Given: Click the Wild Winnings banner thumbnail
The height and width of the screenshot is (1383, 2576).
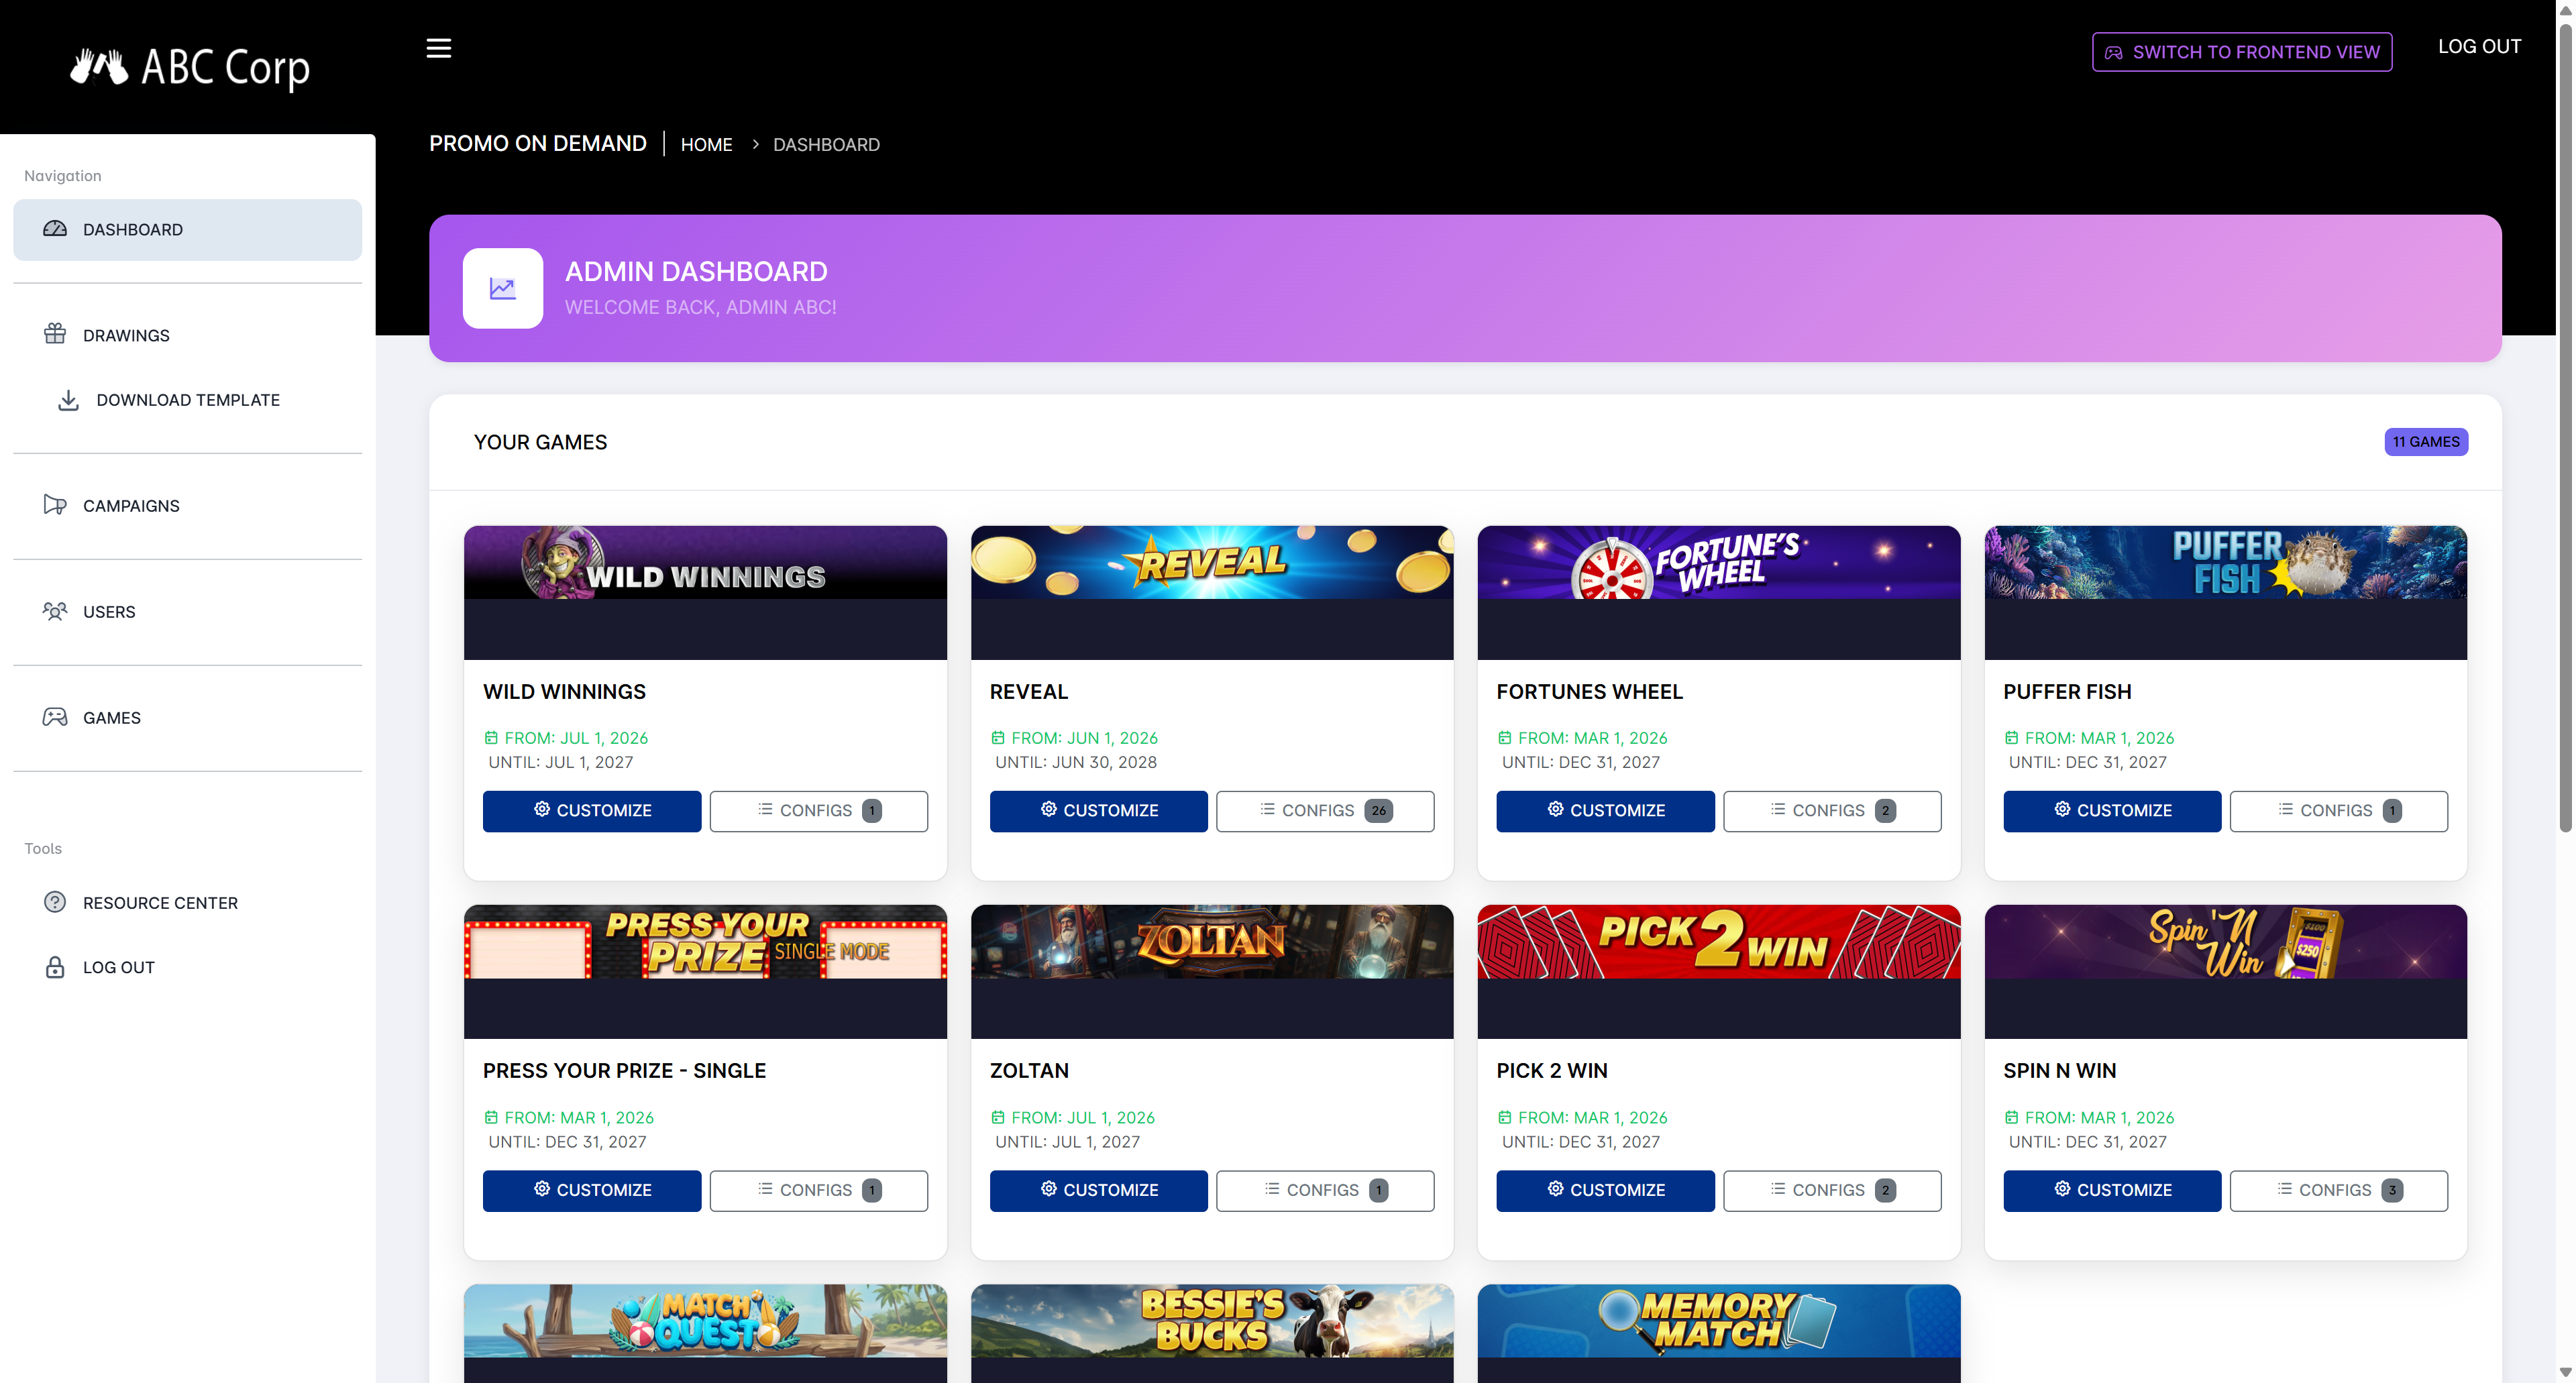Looking at the screenshot, I should (x=705, y=563).
